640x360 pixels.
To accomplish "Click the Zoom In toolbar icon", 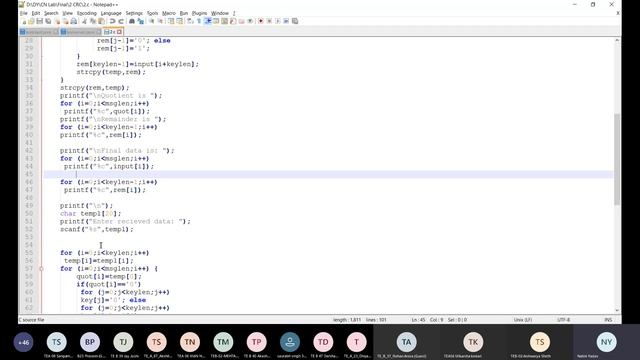I will 151,21.
